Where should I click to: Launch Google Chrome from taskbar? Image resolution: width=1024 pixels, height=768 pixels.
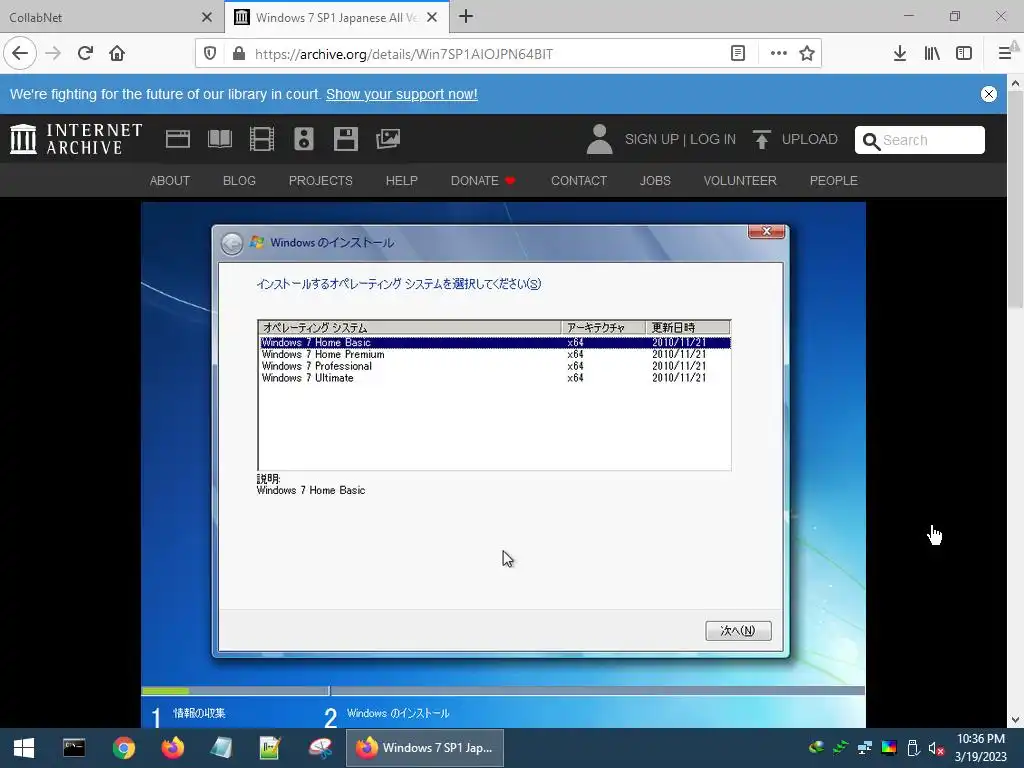coord(123,748)
